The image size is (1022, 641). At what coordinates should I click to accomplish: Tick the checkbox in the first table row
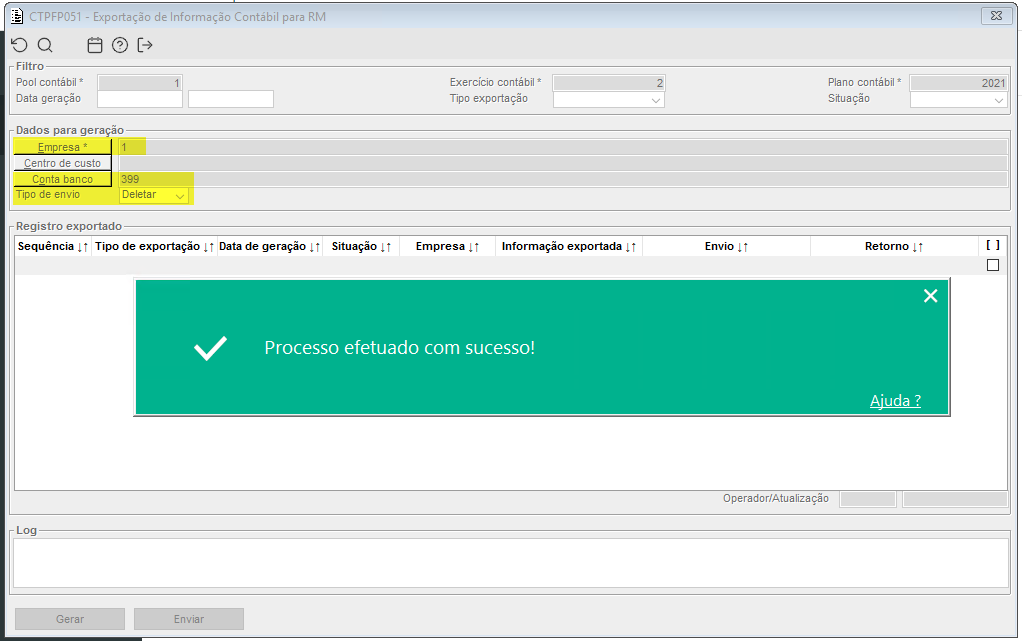993,265
